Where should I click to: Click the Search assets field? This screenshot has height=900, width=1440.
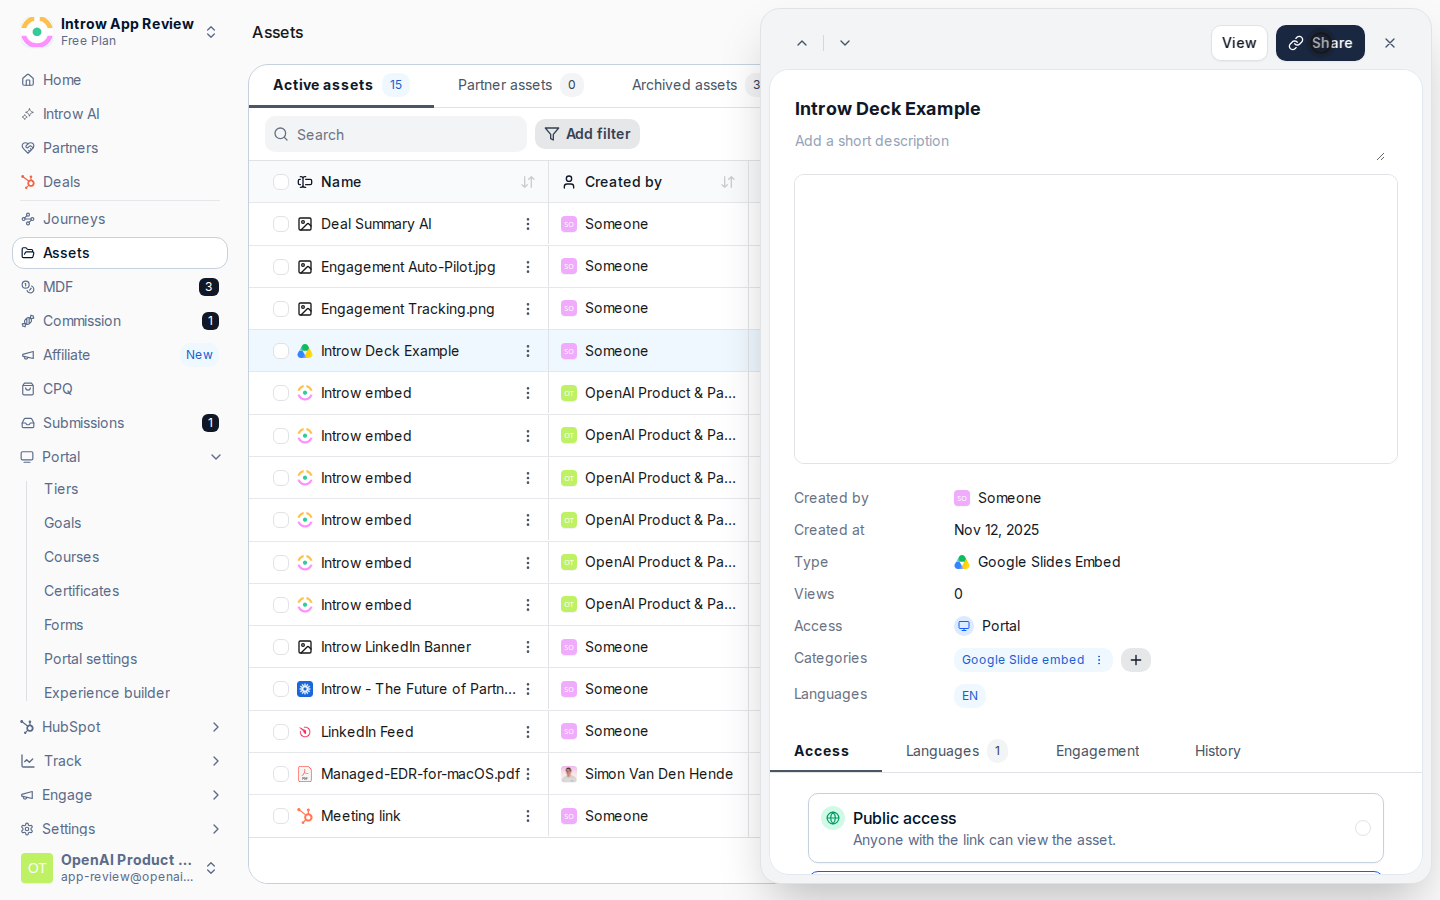coord(396,134)
